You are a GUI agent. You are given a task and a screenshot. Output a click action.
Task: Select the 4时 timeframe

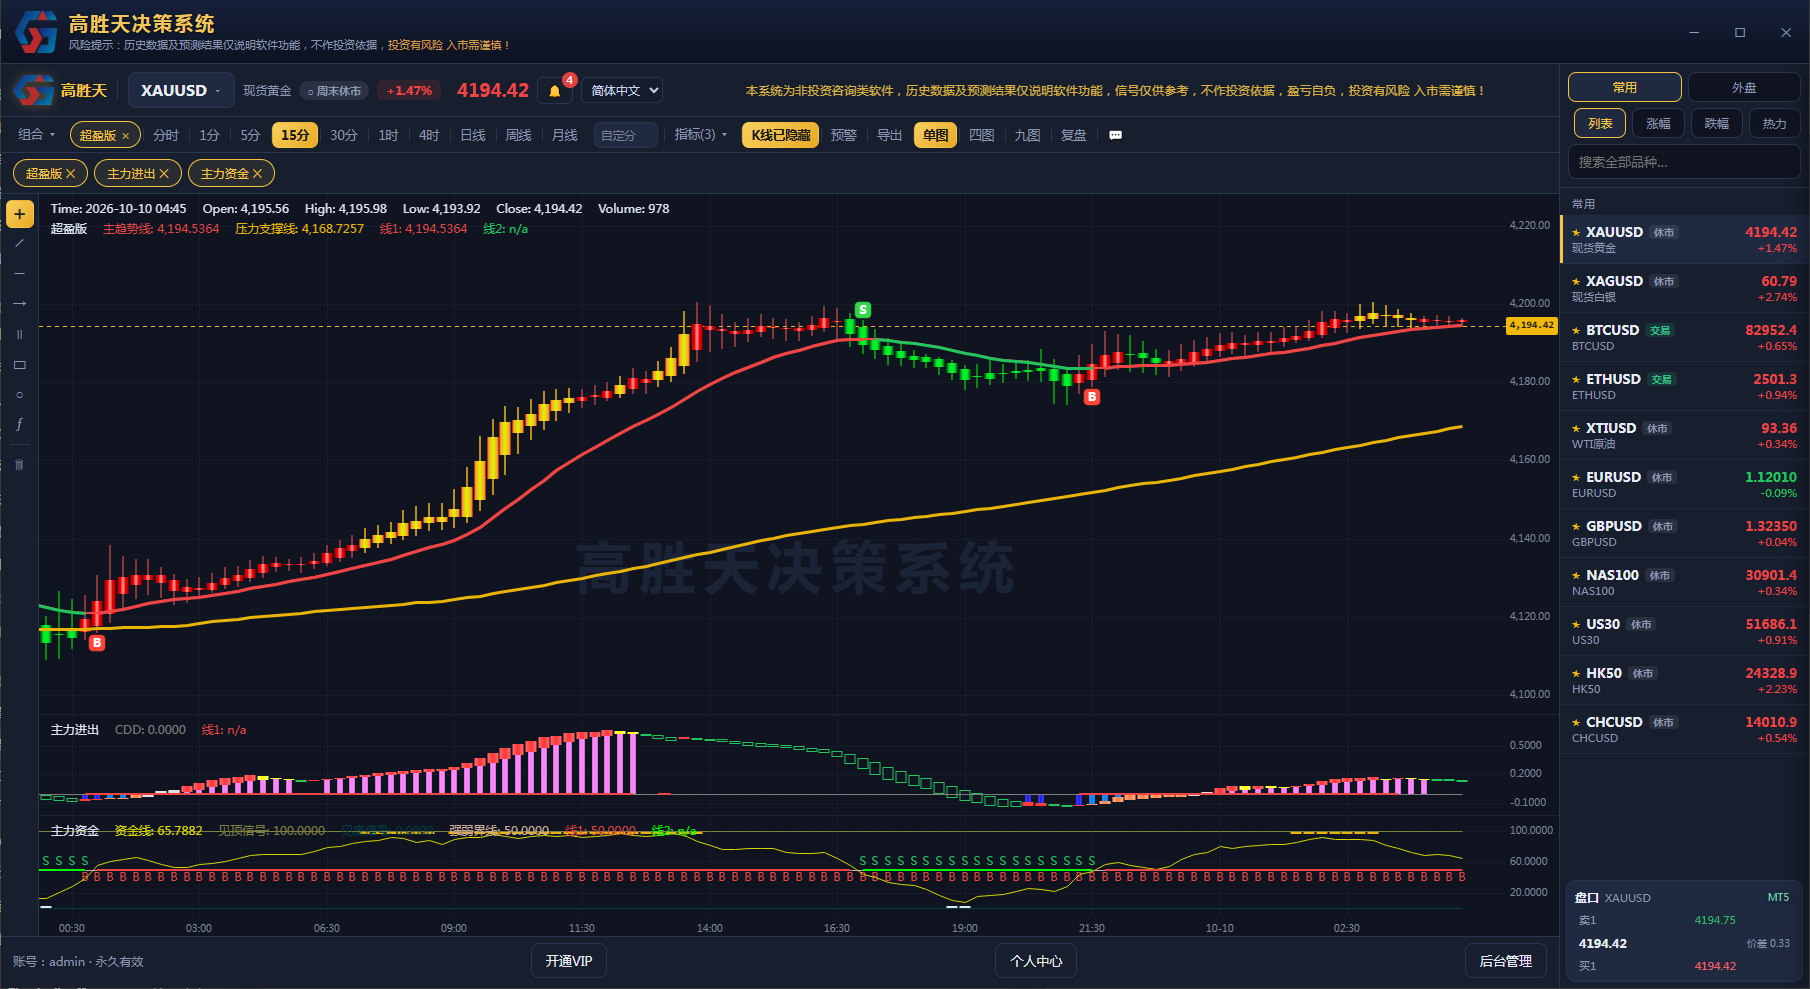429,135
